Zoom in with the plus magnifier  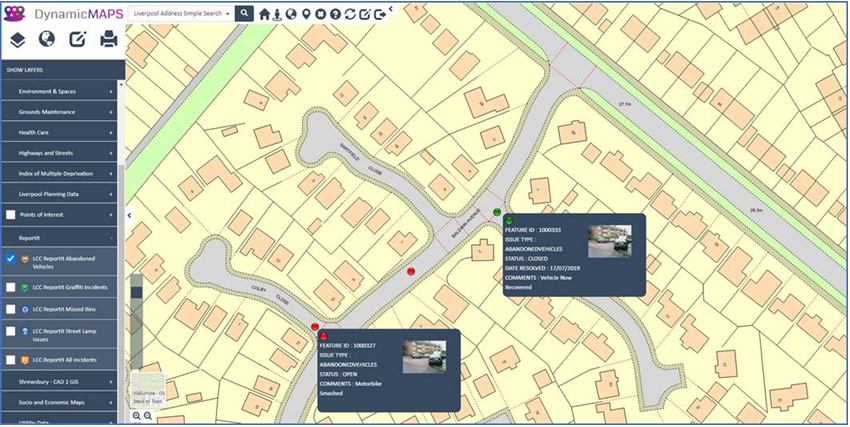point(136,416)
